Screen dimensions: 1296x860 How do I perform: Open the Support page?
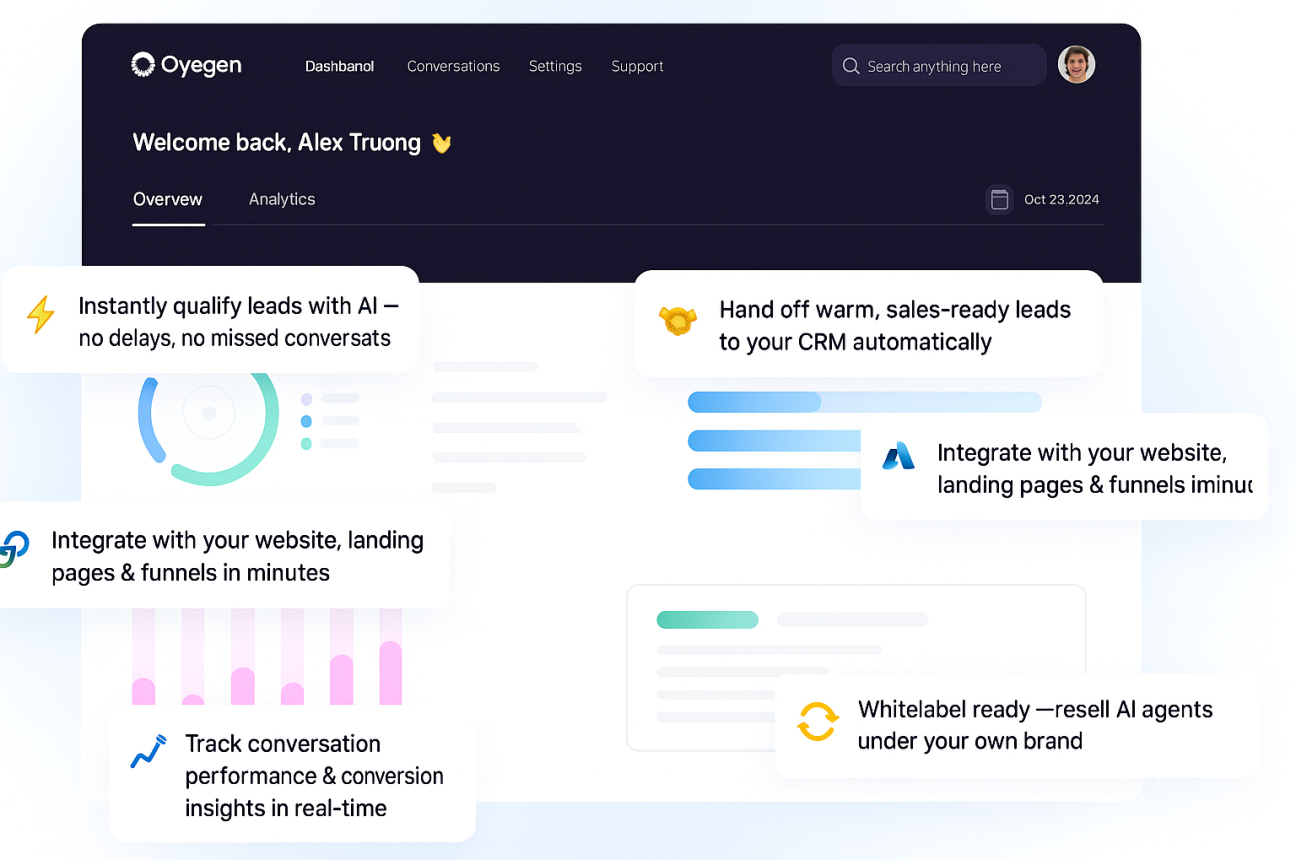pyautogui.click(x=637, y=66)
